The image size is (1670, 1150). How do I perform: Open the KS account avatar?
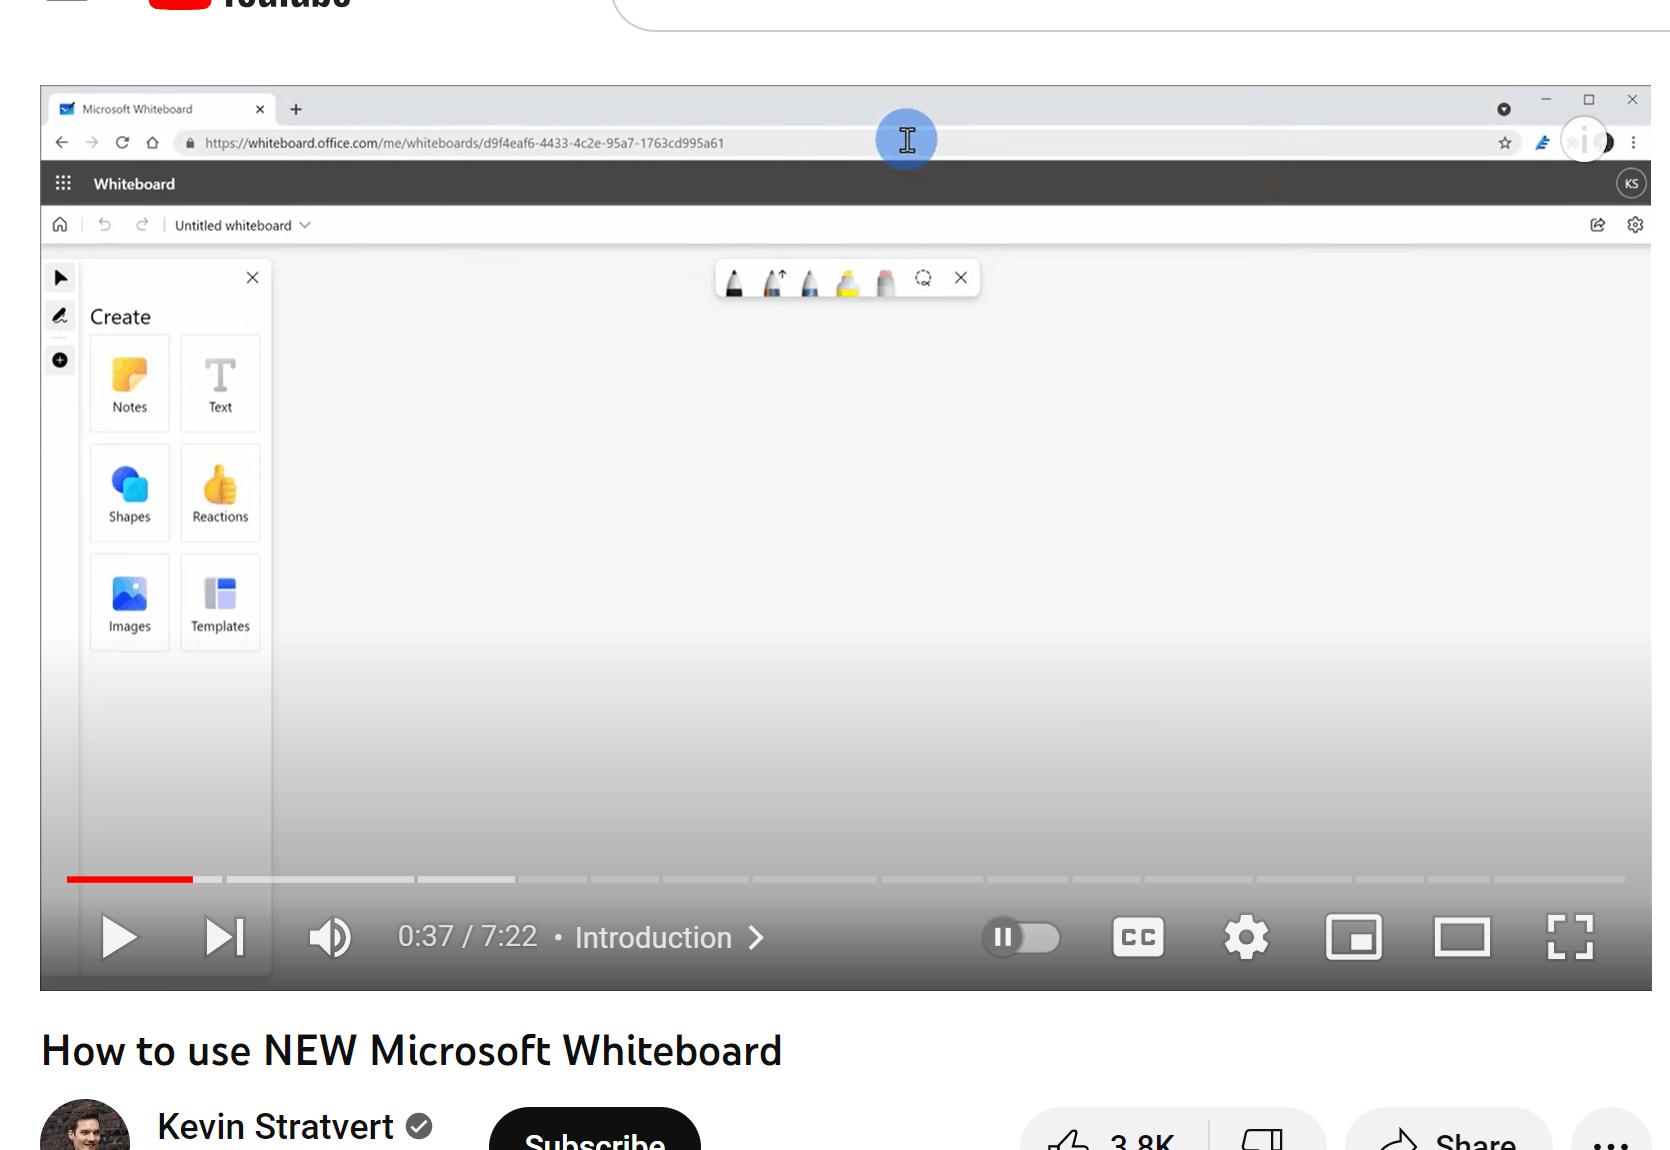pos(1631,184)
